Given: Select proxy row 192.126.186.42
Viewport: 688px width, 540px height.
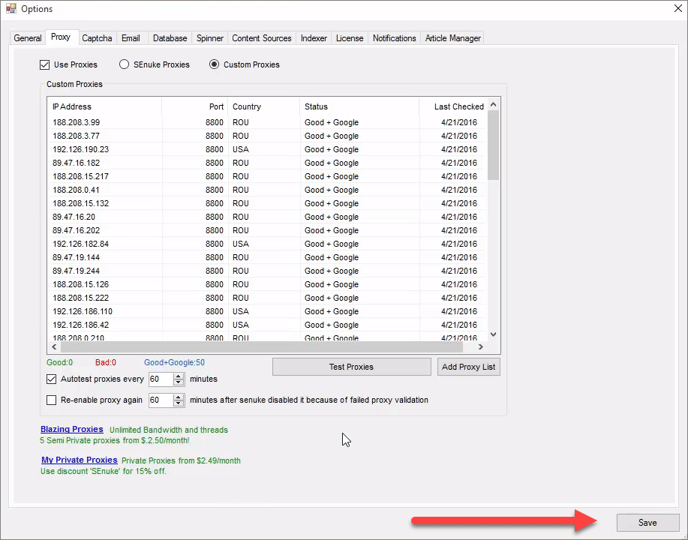Looking at the screenshot, I should point(268,325).
